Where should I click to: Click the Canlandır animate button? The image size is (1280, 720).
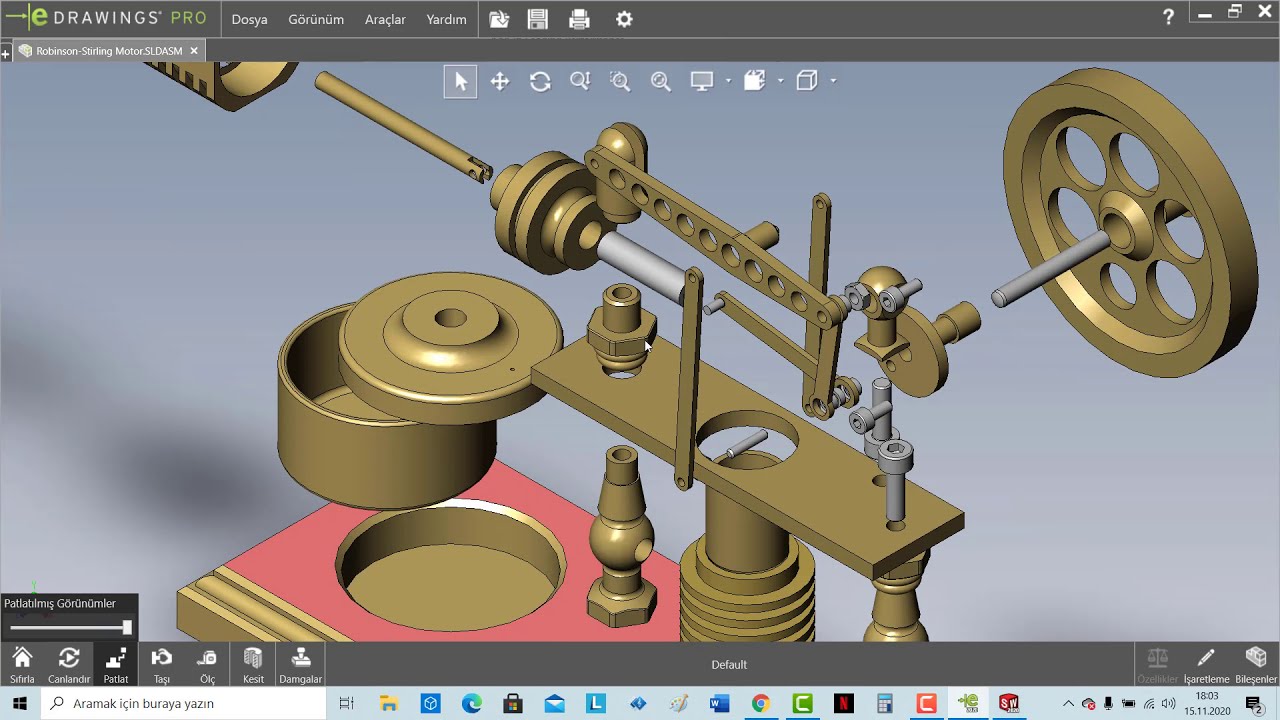click(x=69, y=665)
